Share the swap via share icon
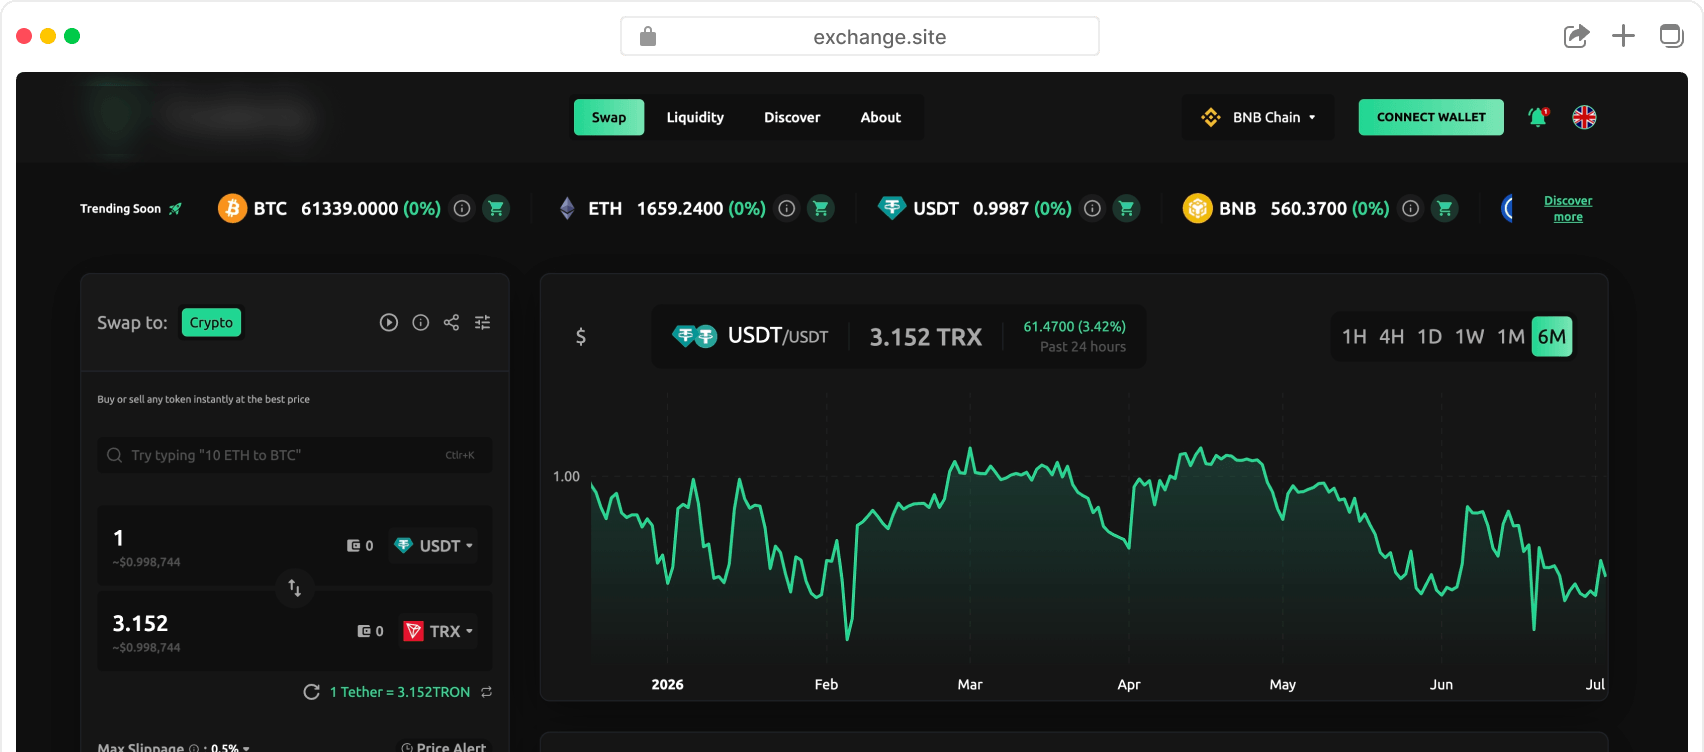This screenshot has height=752, width=1704. coord(452,322)
